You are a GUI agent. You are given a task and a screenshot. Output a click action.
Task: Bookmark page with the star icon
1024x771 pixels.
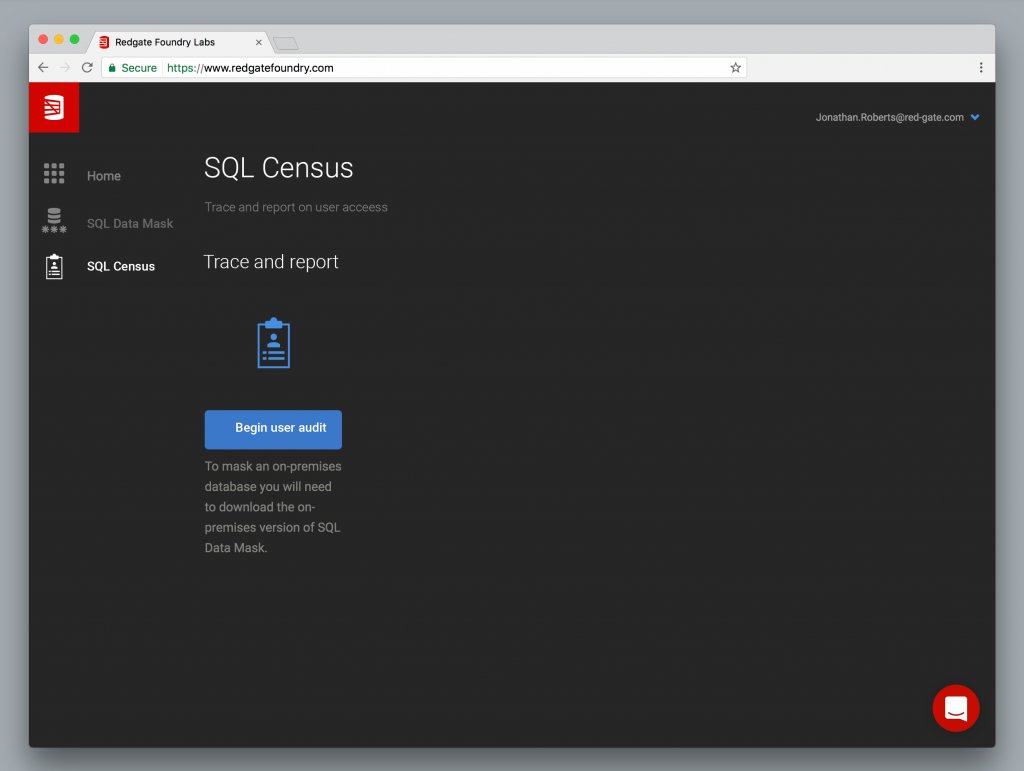click(735, 67)
